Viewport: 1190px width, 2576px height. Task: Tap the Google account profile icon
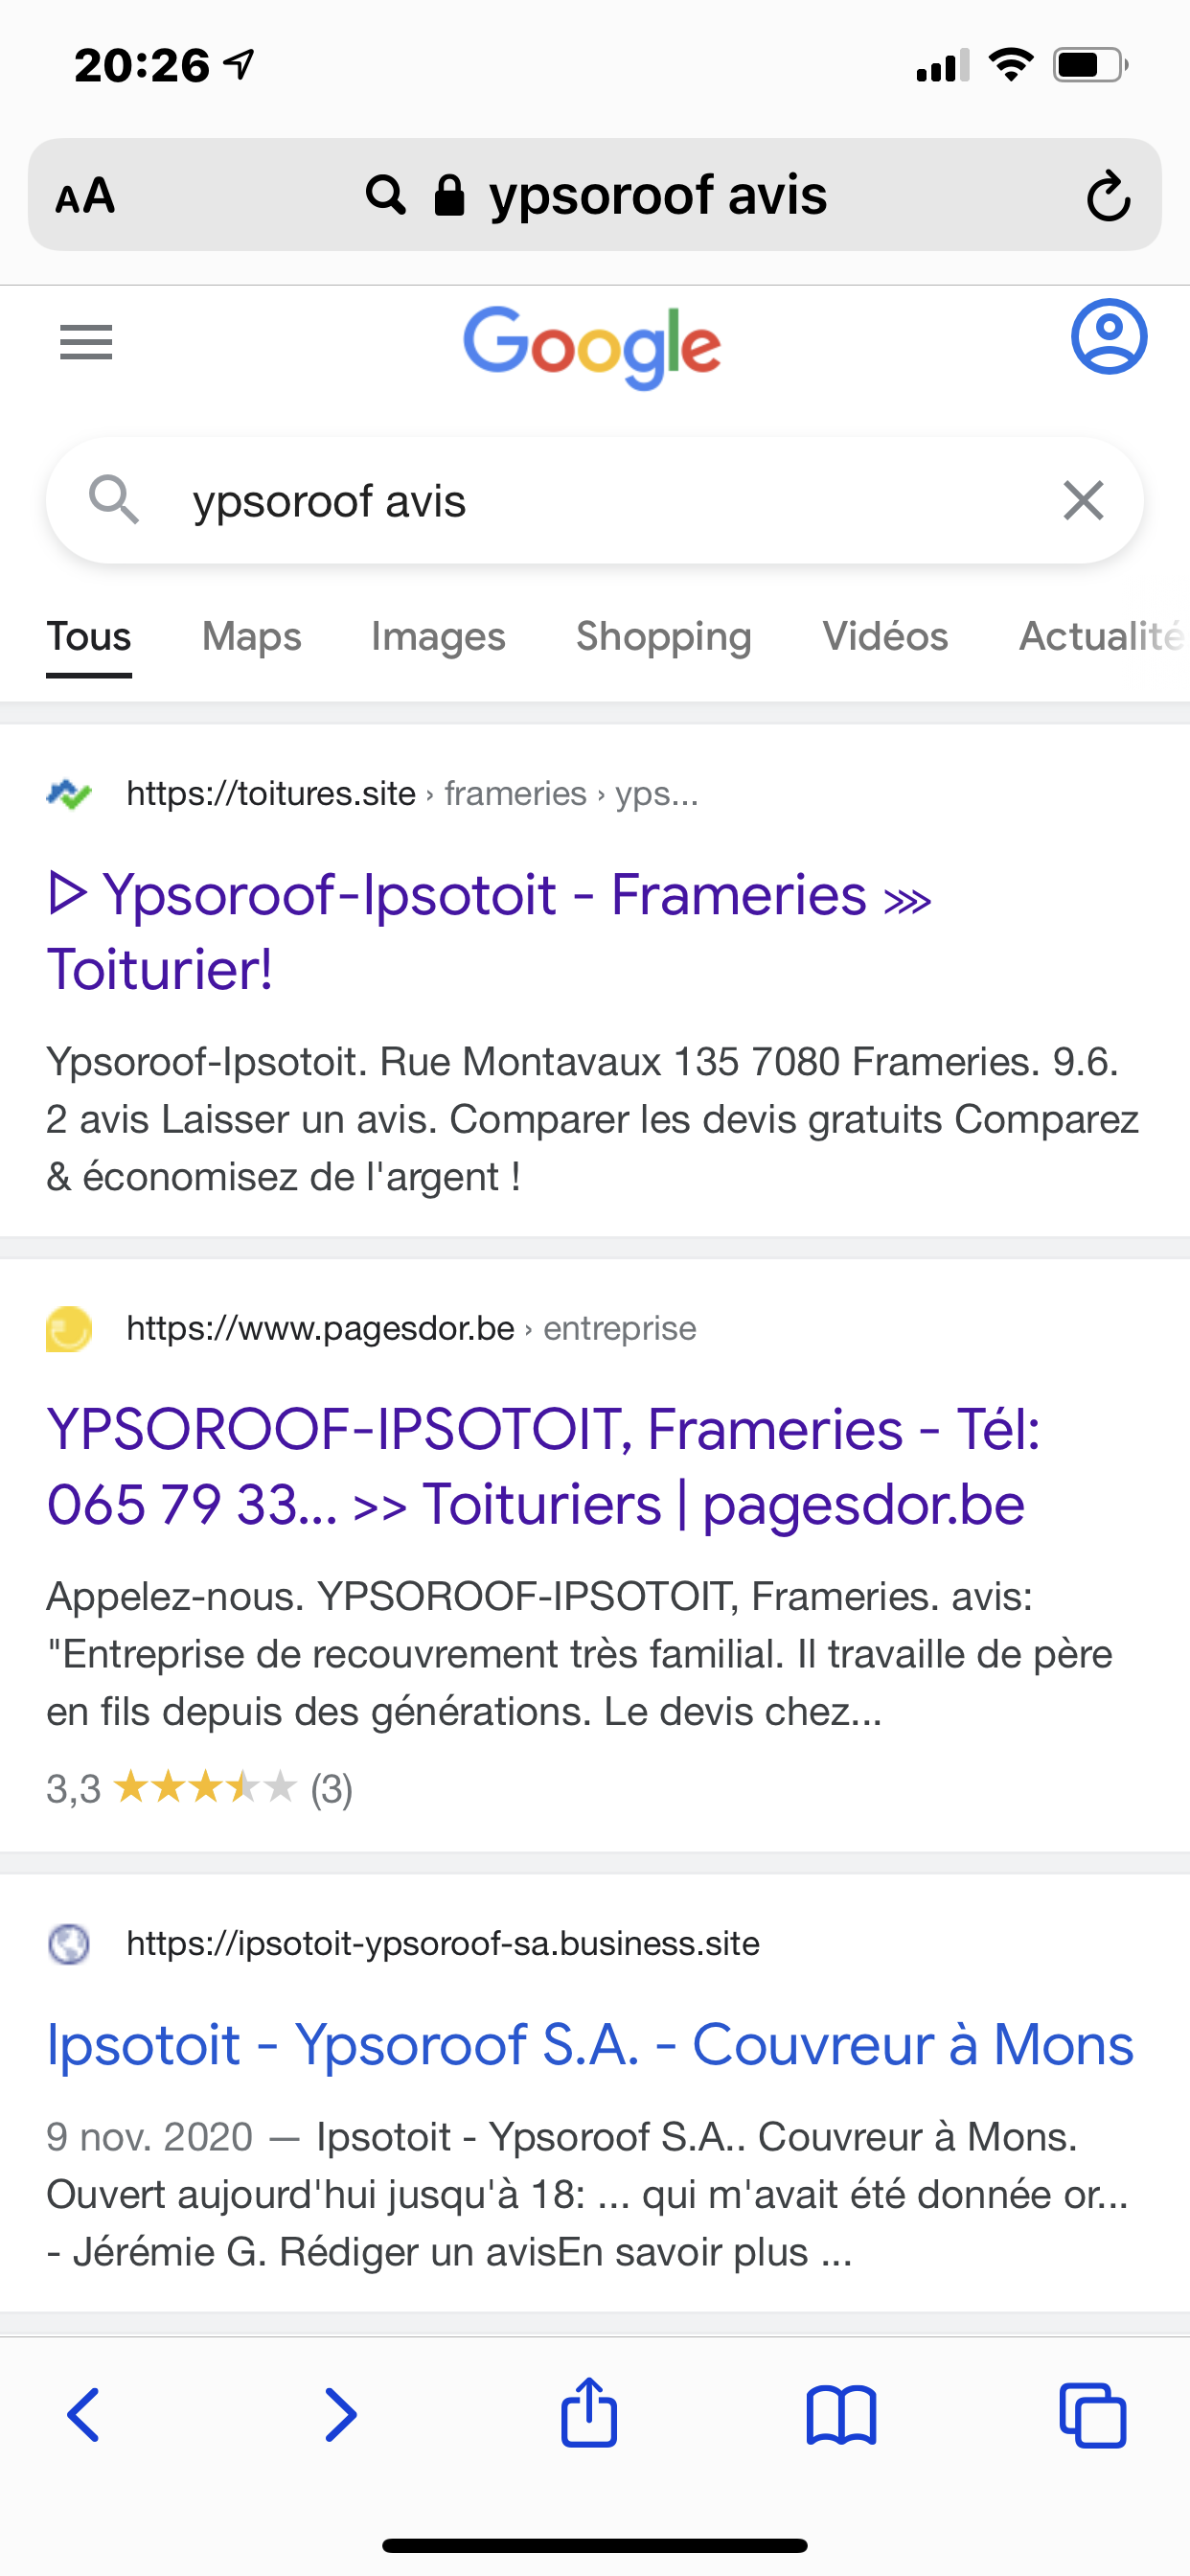tap(1108, 337)
